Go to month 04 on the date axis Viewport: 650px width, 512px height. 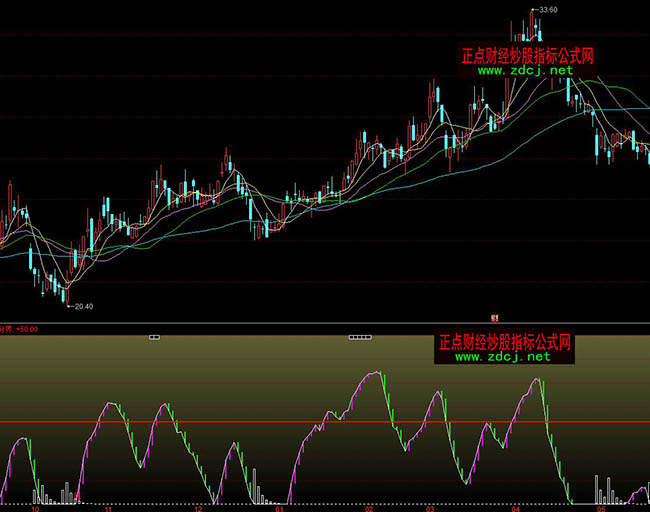point(515,508)
